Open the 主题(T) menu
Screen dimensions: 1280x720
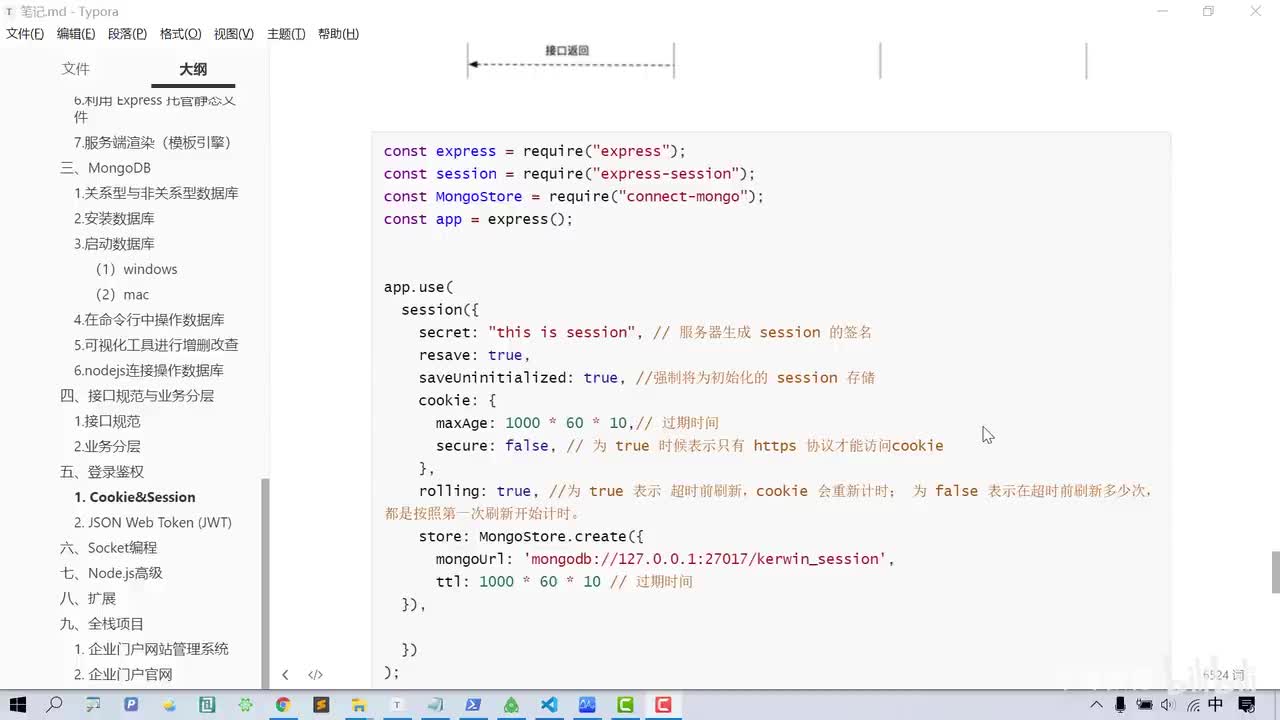(286, 34)
